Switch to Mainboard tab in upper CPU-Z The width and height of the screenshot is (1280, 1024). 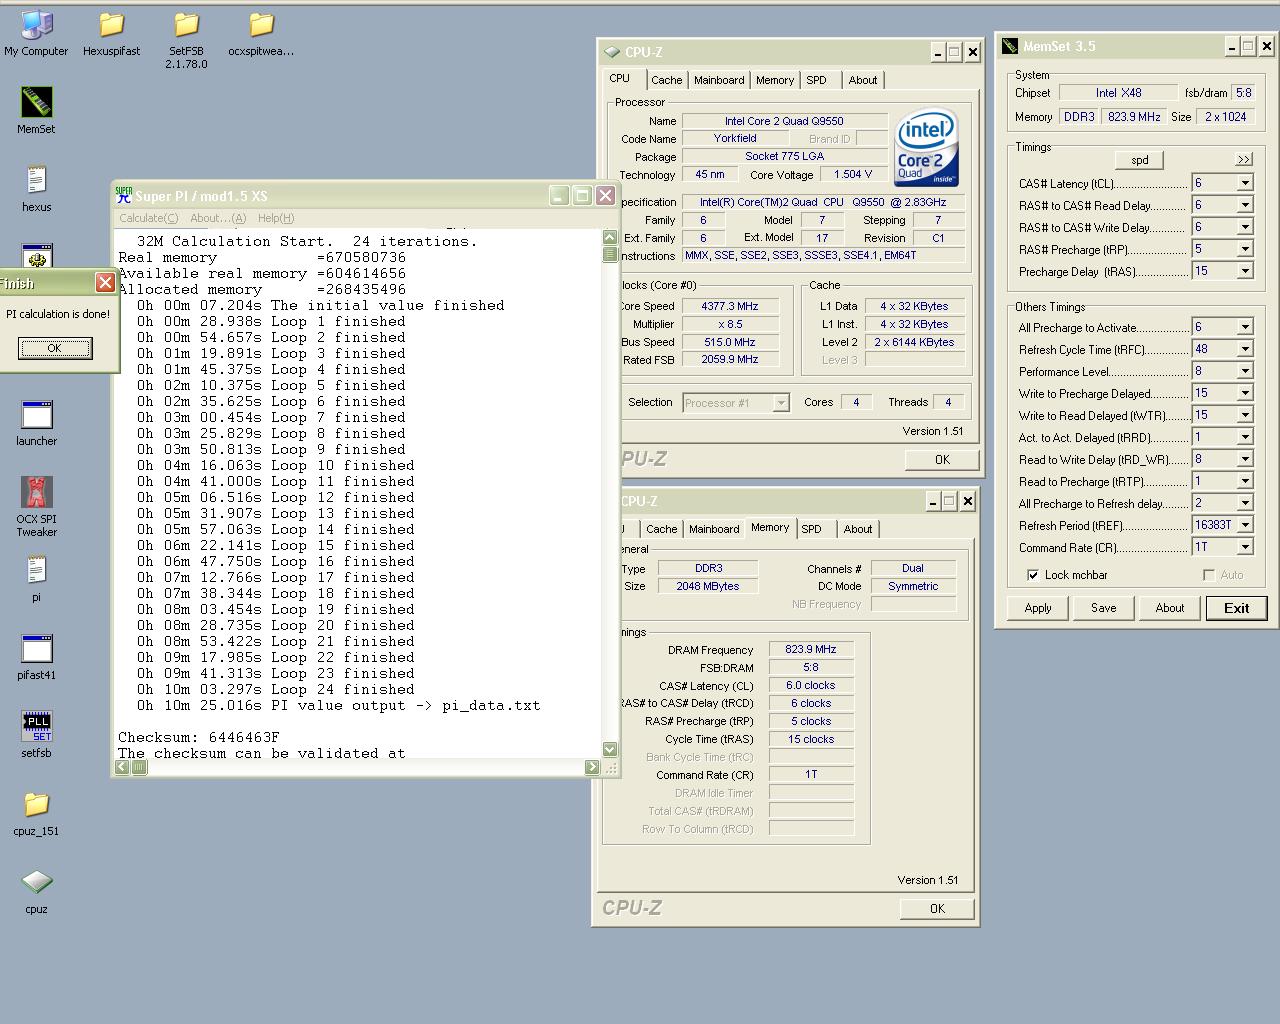click(x=719, y=80)
